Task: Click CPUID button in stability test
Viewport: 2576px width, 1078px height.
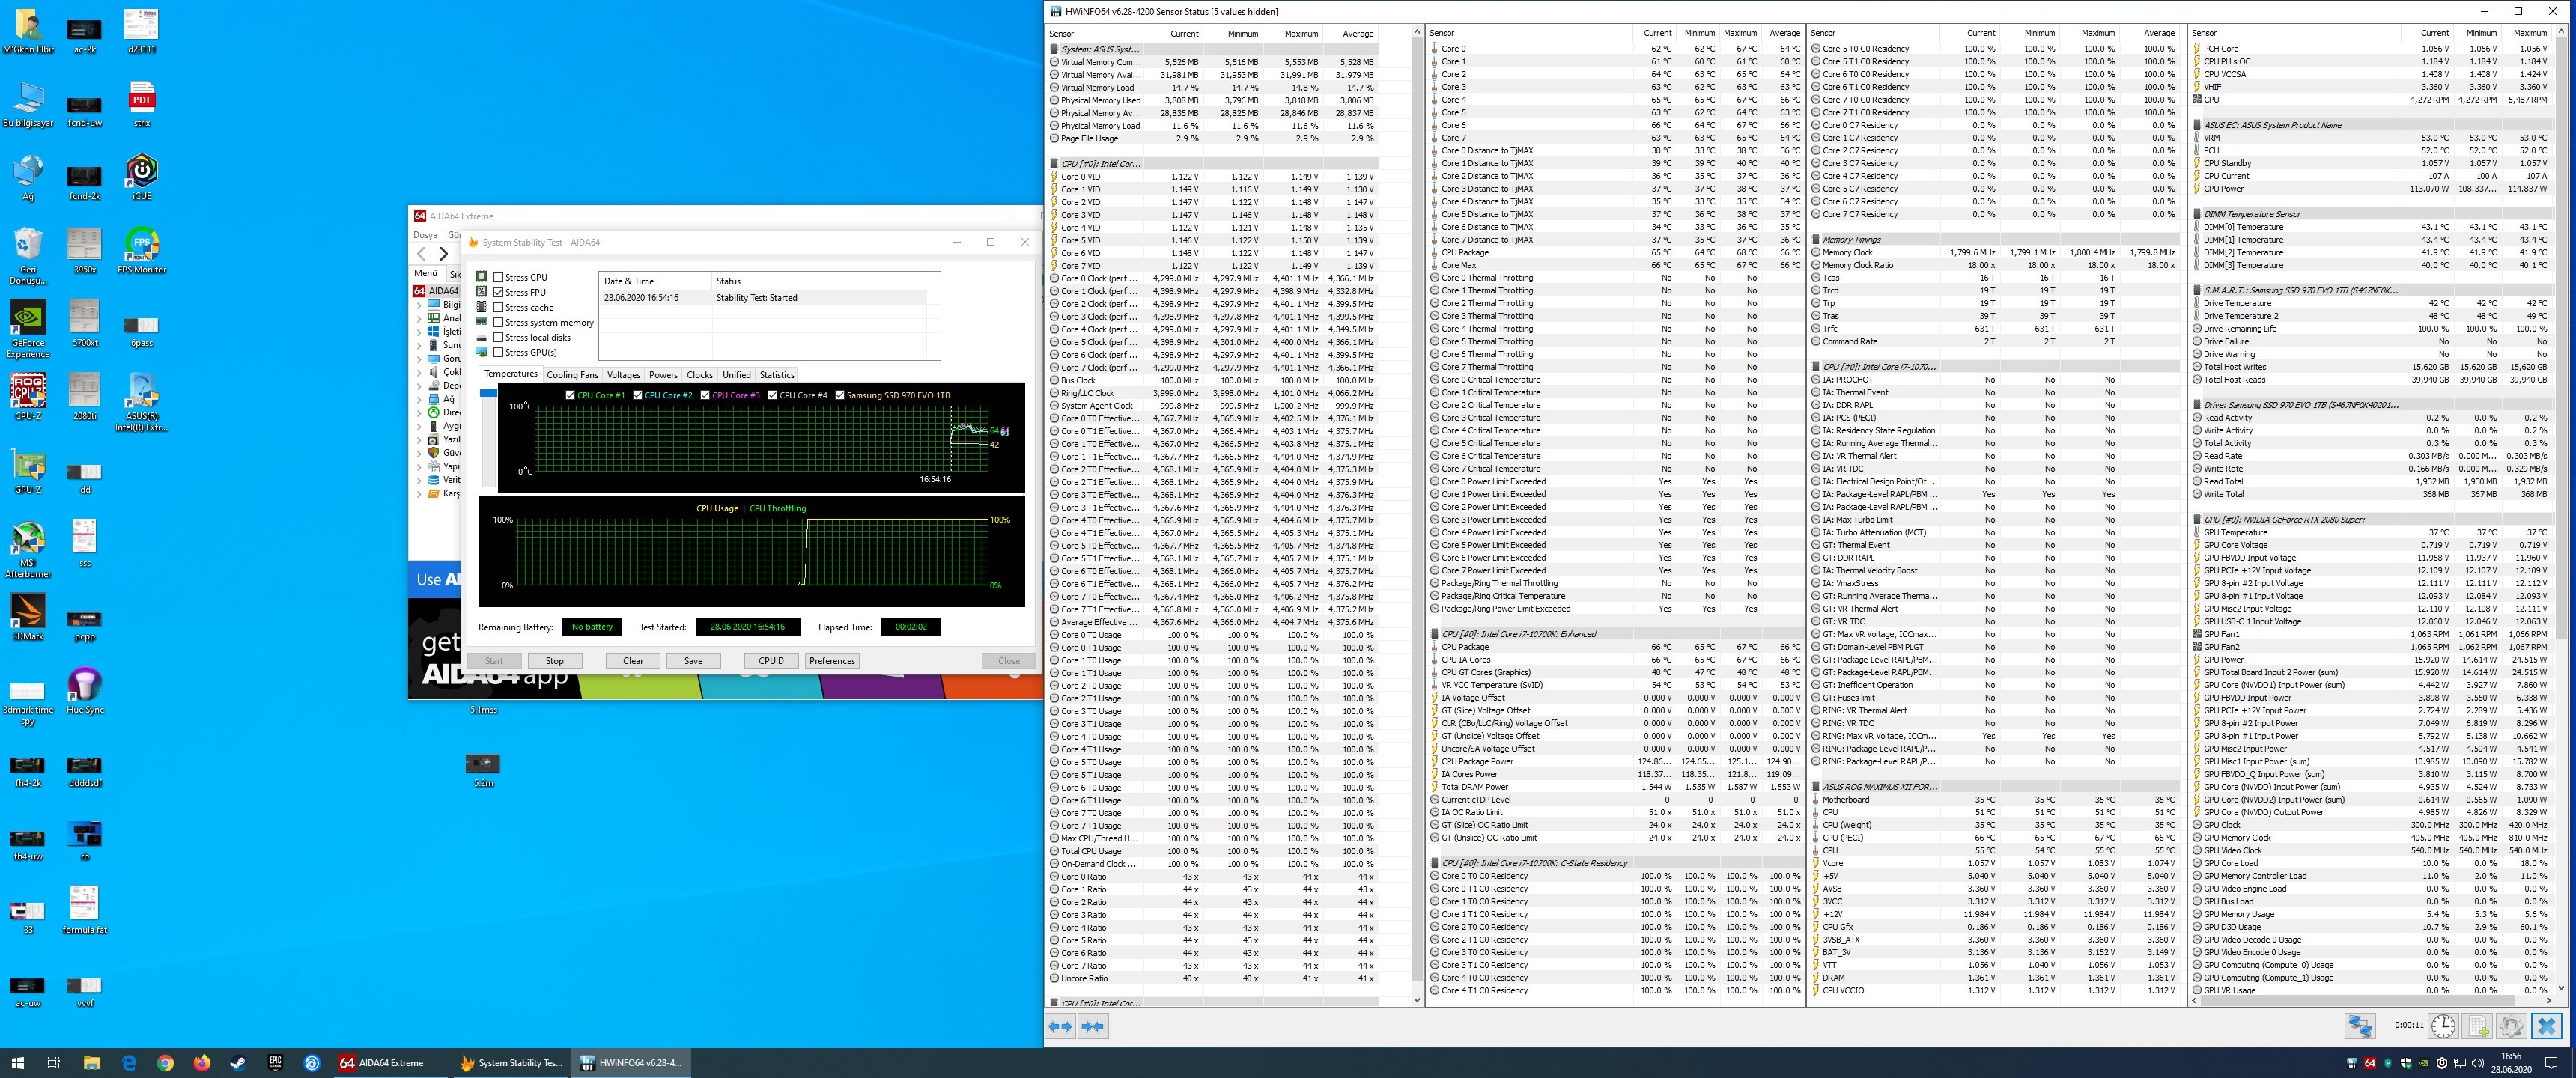Action: click(x=771, y=661)
